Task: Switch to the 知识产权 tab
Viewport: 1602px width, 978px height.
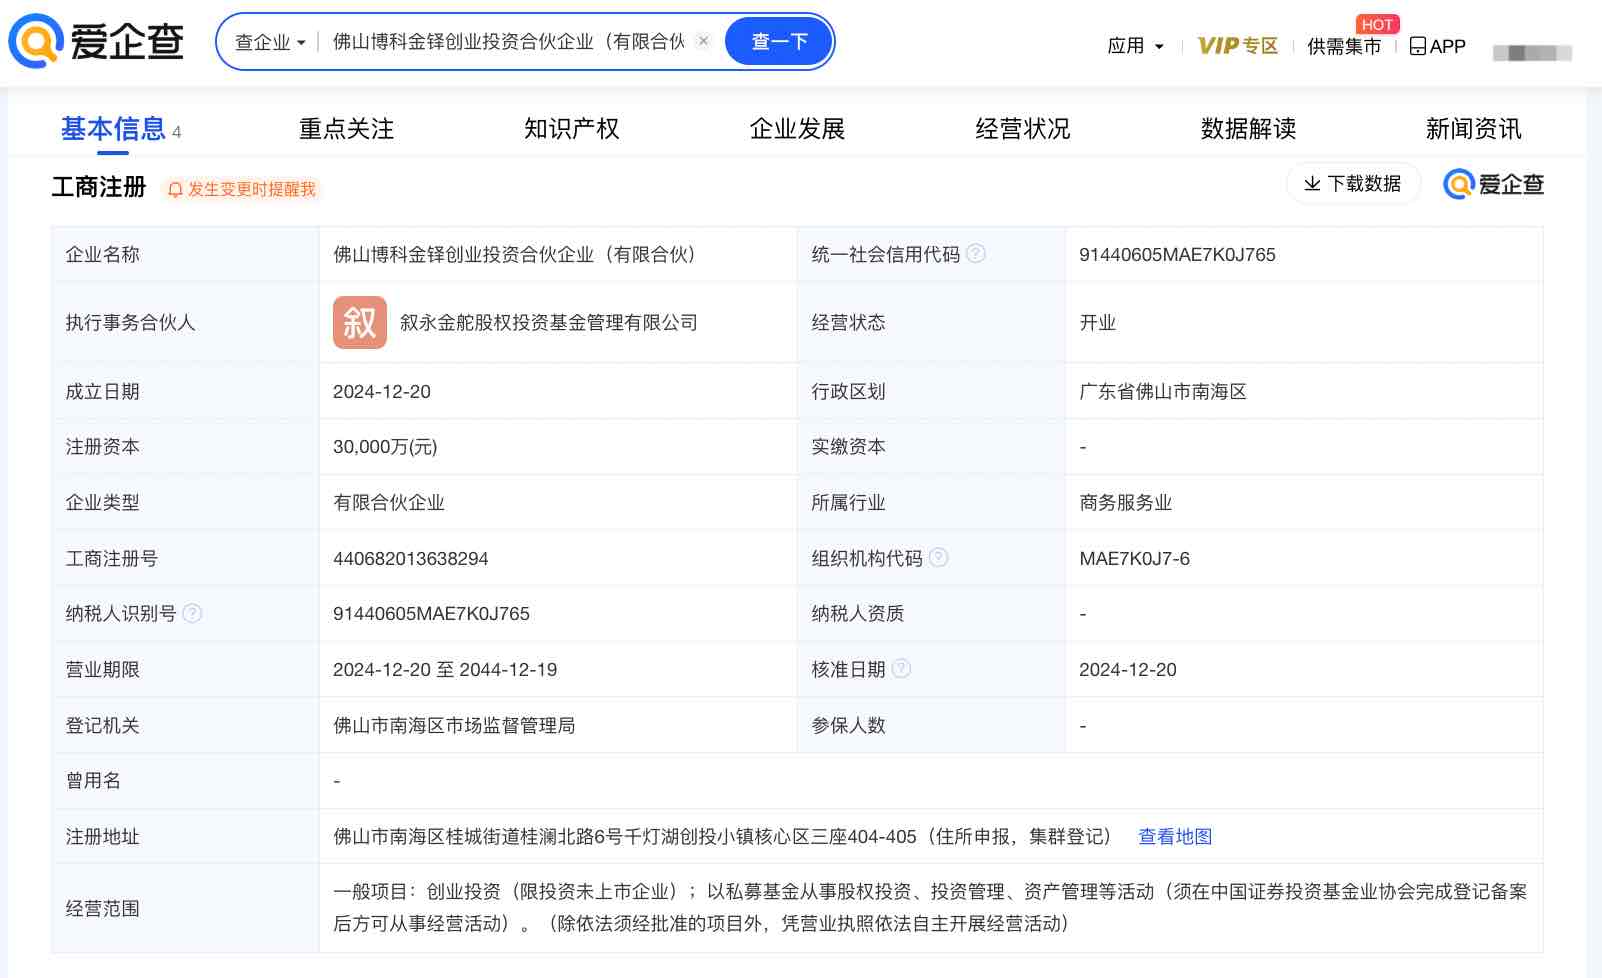Action: pos(570,129)
